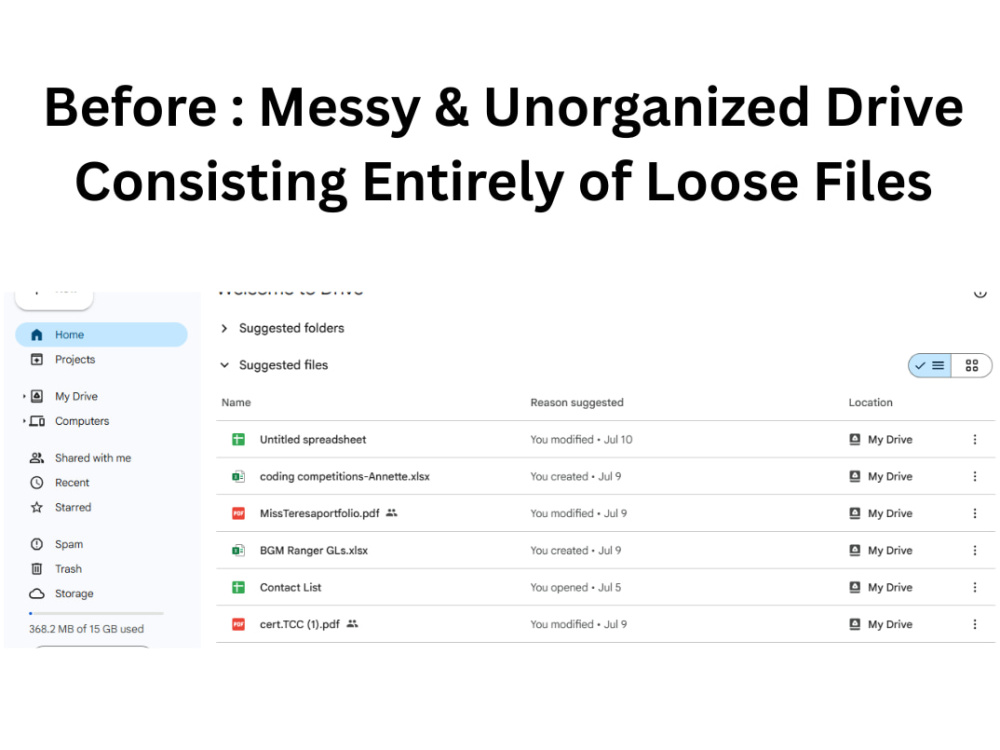Click the Contact List Sheets icon
This screenshot has width=1000, height=750.
[x=239, y=588]
